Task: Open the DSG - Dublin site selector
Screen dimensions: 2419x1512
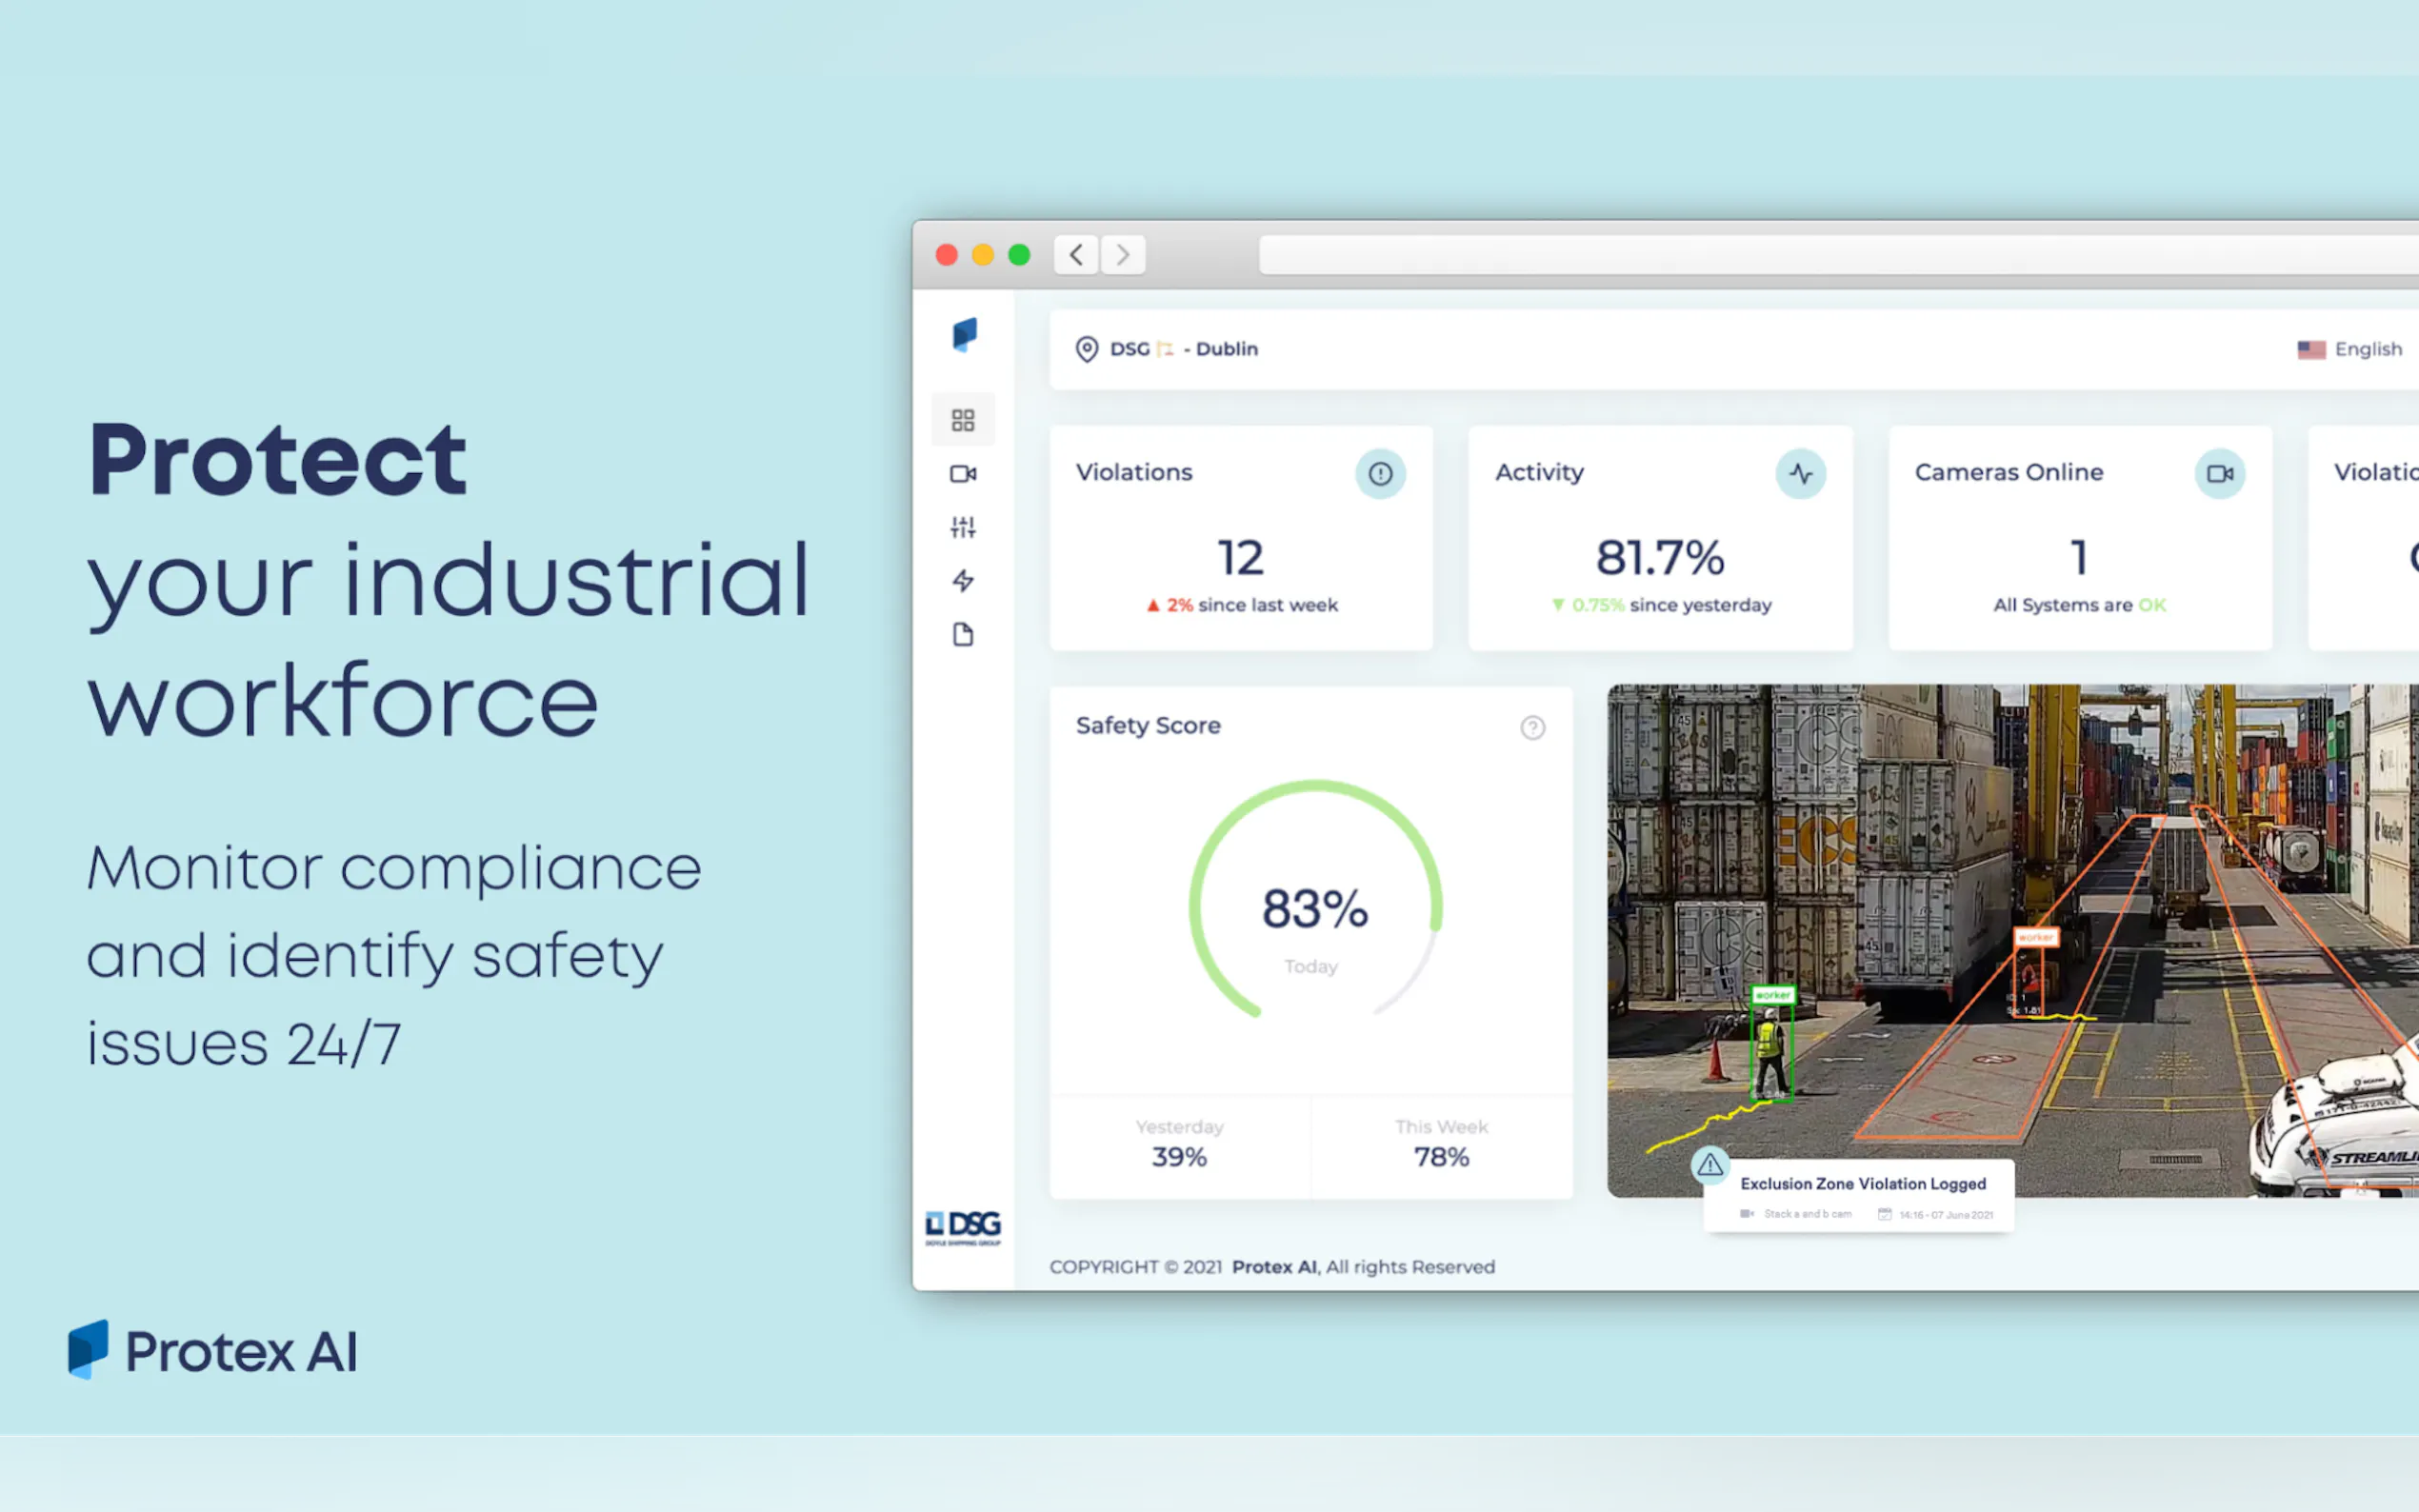Action: (x=1184, y=349)
